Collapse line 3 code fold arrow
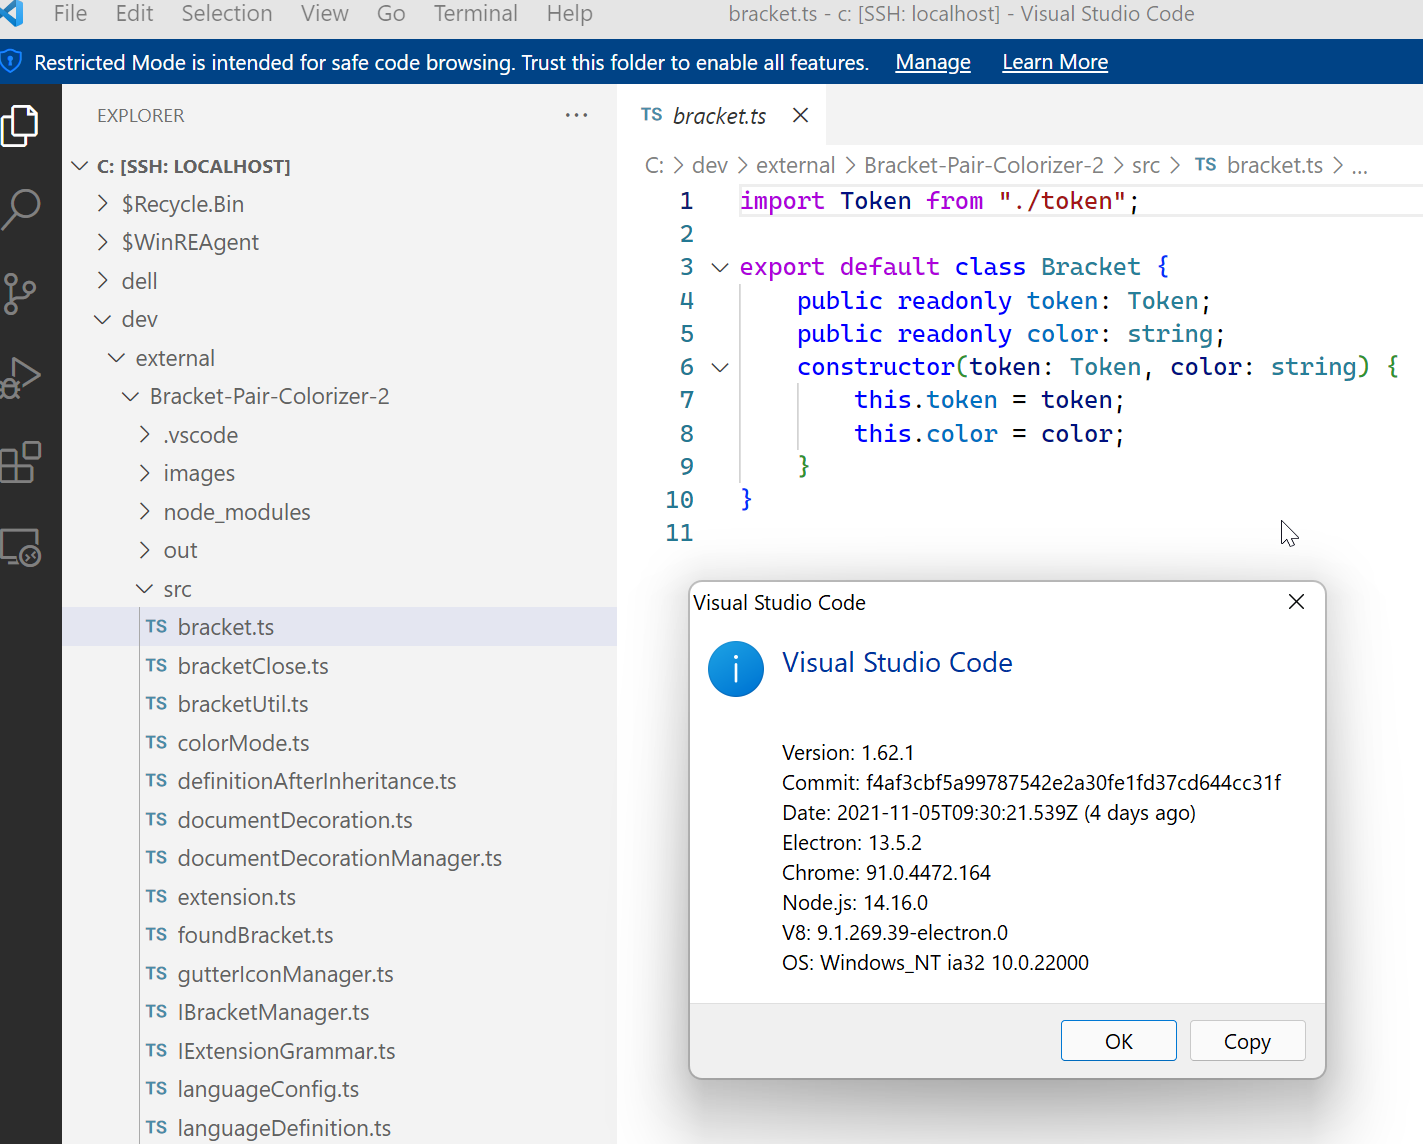This screenshot has width=1423, height=1144. click(x=719, y=267)
